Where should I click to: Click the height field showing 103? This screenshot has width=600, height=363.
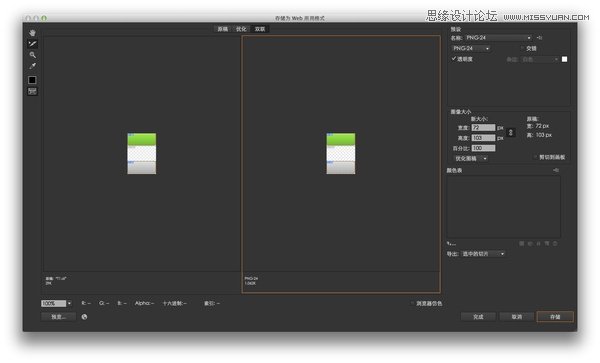483,138
